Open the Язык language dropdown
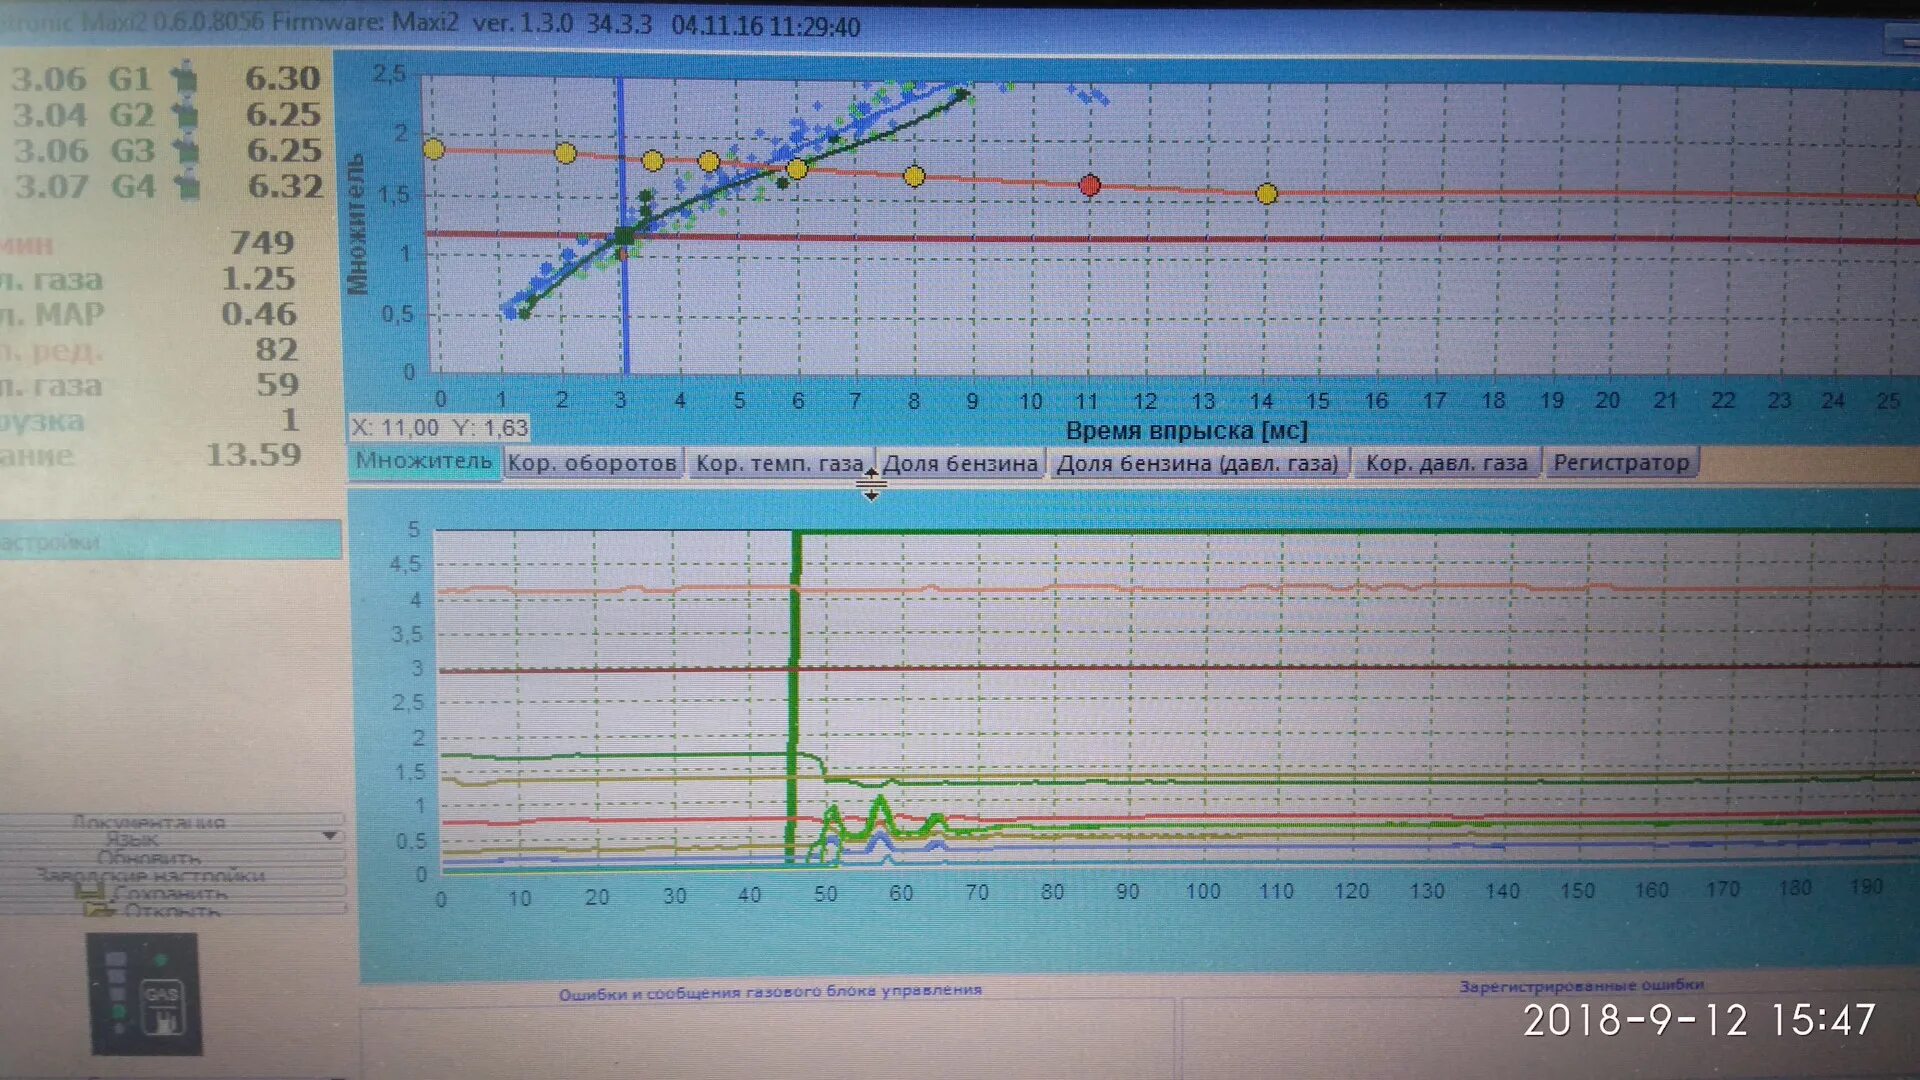The image size is (1920, 1080). pos(329,836)
